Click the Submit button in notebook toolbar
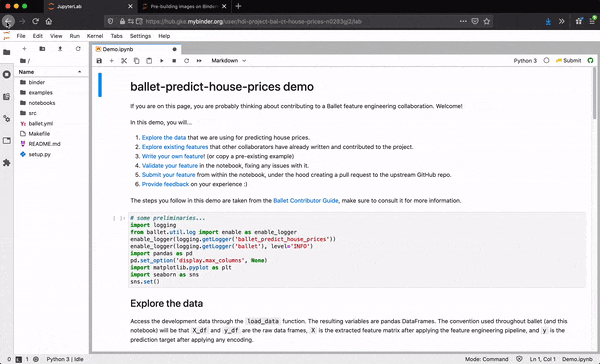This screenshot has height=364, width=600. pos(569,60)
